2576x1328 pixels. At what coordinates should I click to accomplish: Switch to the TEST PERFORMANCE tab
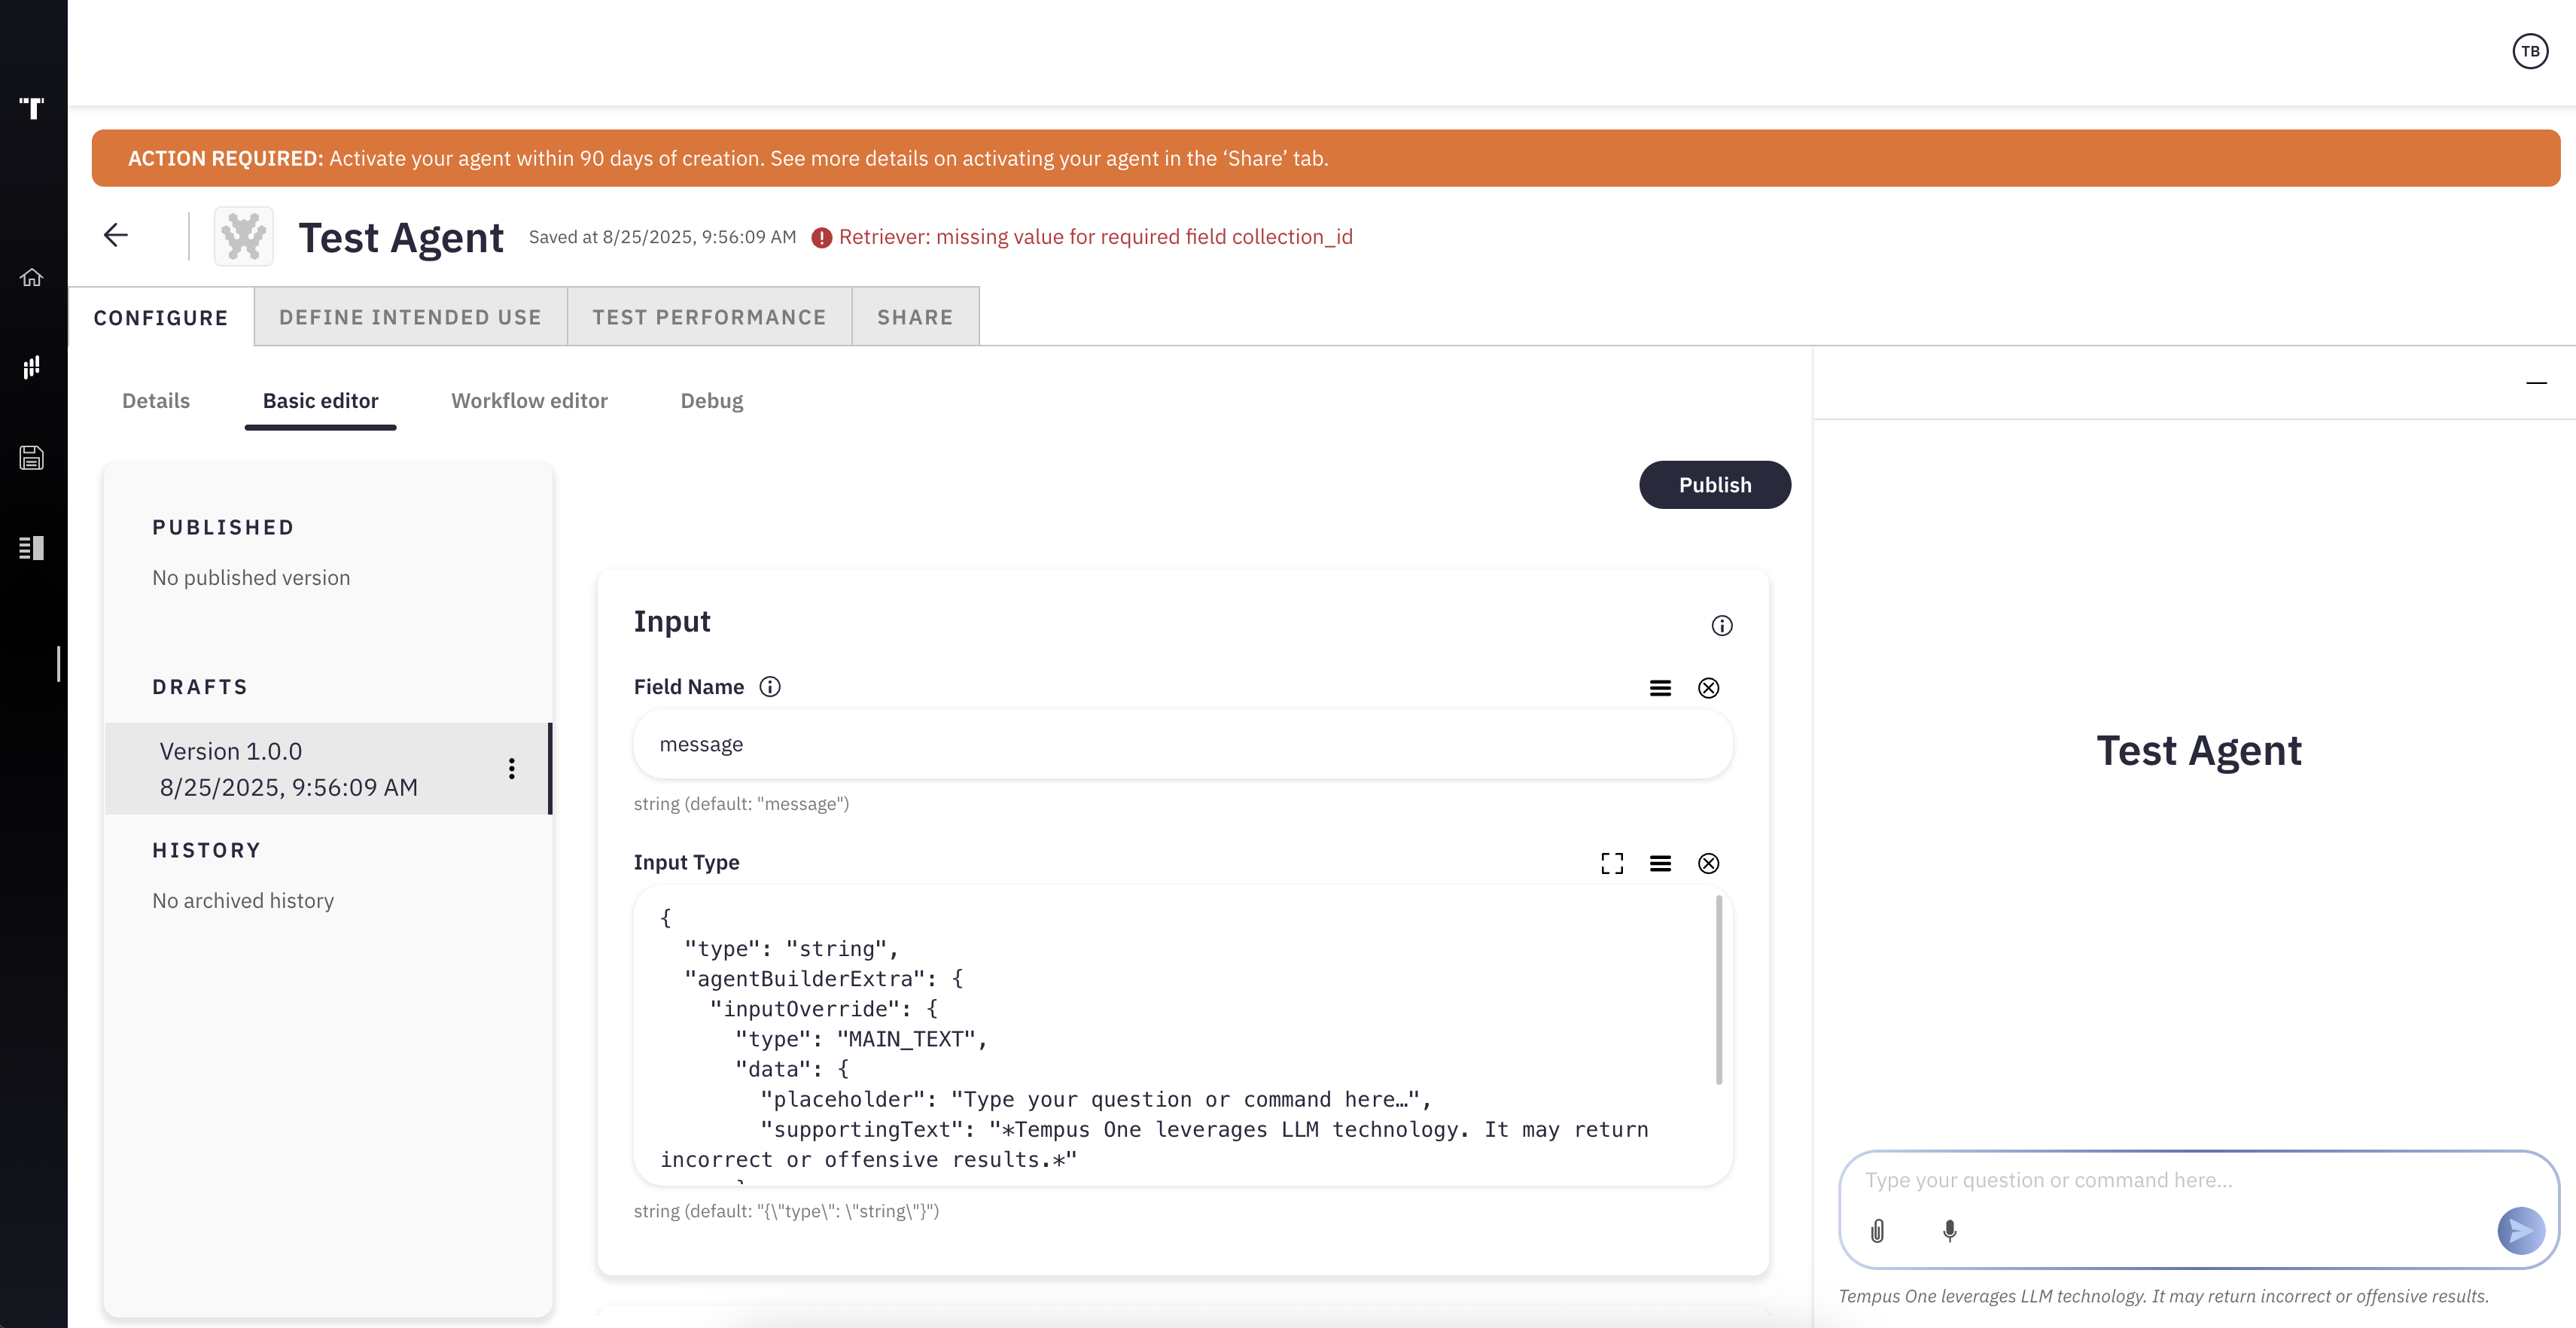[709, 317]
